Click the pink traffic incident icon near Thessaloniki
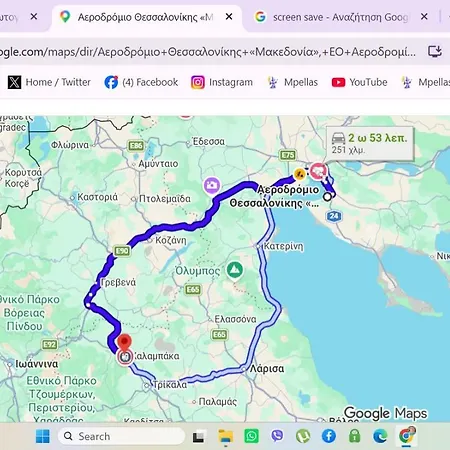The image size is (450, 450). [x=317, y=171]
